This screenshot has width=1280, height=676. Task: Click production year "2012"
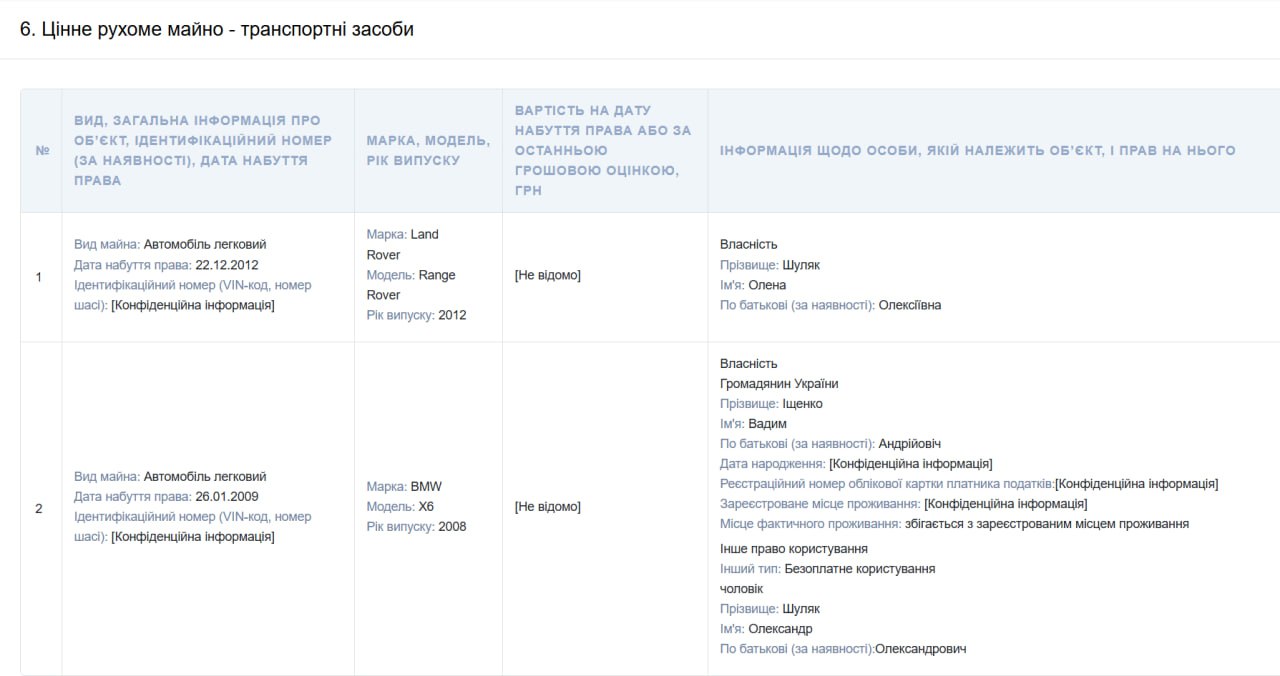(x=452, y=315)
